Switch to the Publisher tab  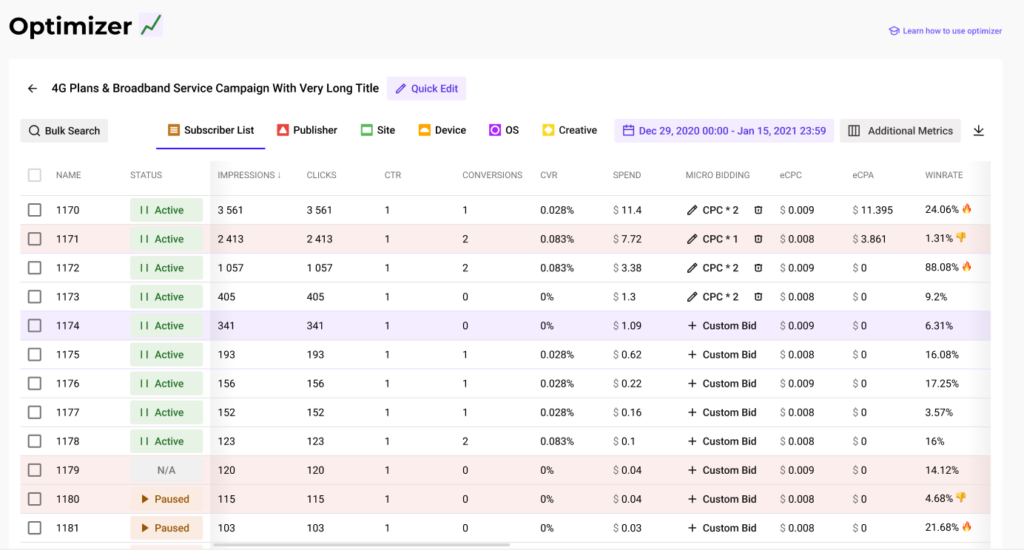(306, 131)
